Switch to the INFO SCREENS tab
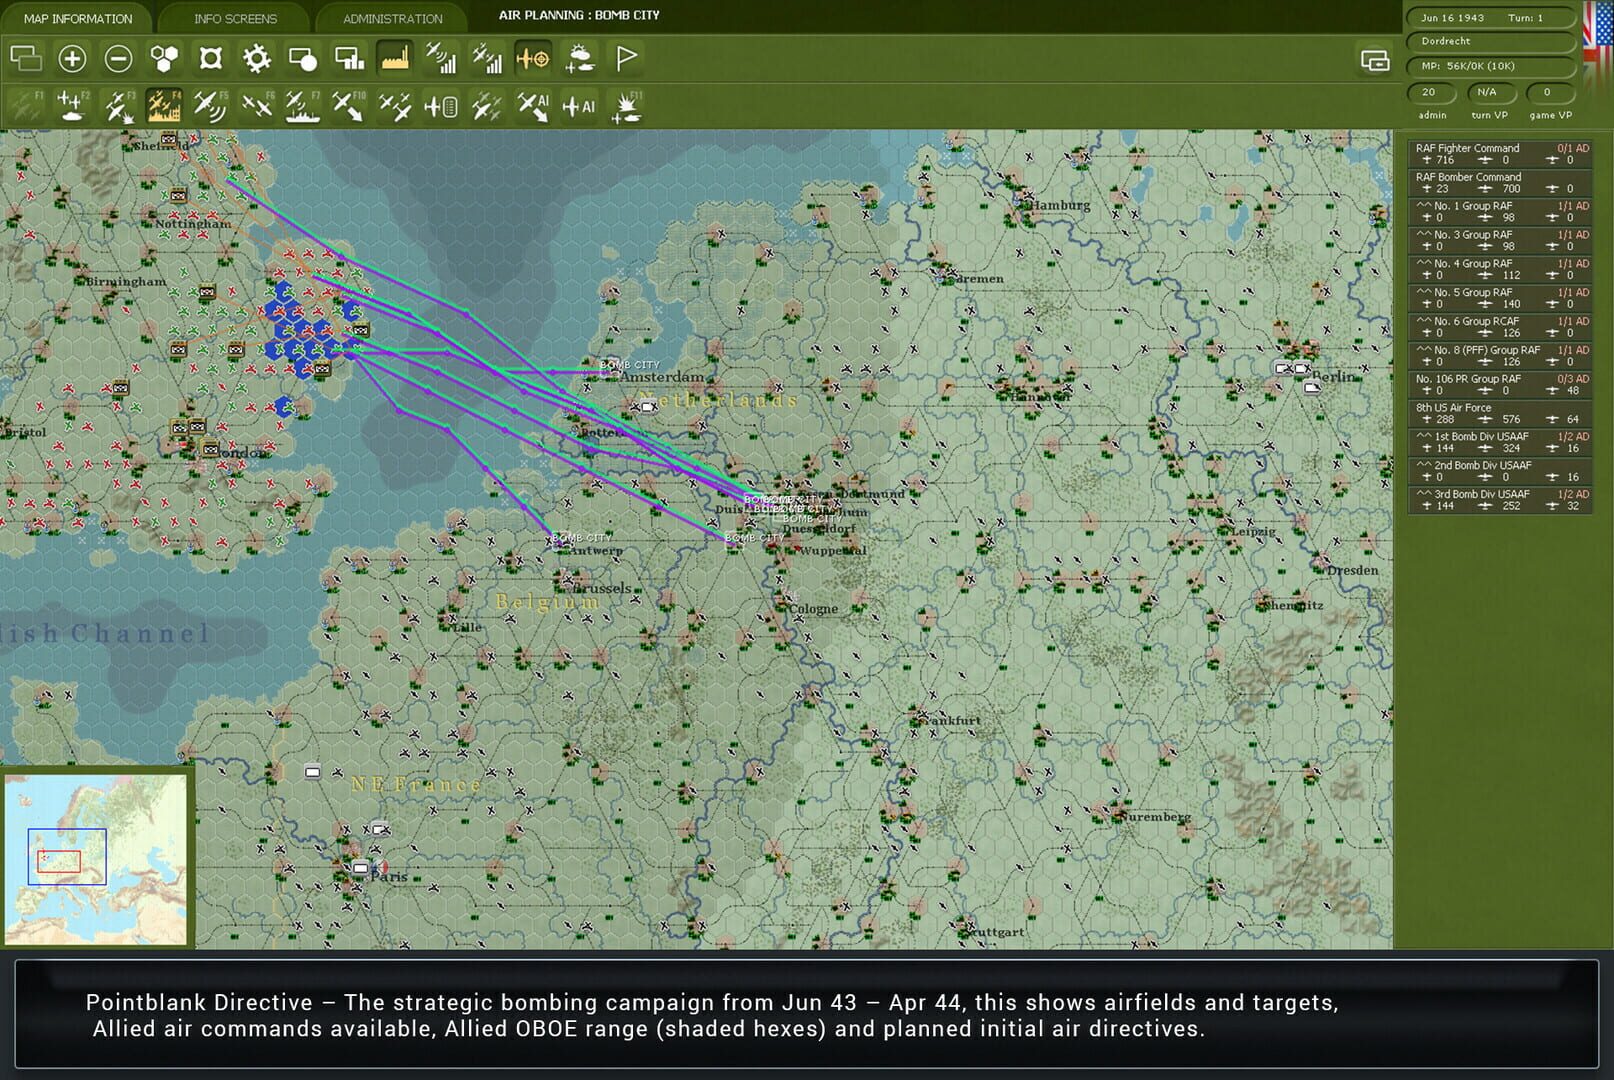 coord(234,17)
